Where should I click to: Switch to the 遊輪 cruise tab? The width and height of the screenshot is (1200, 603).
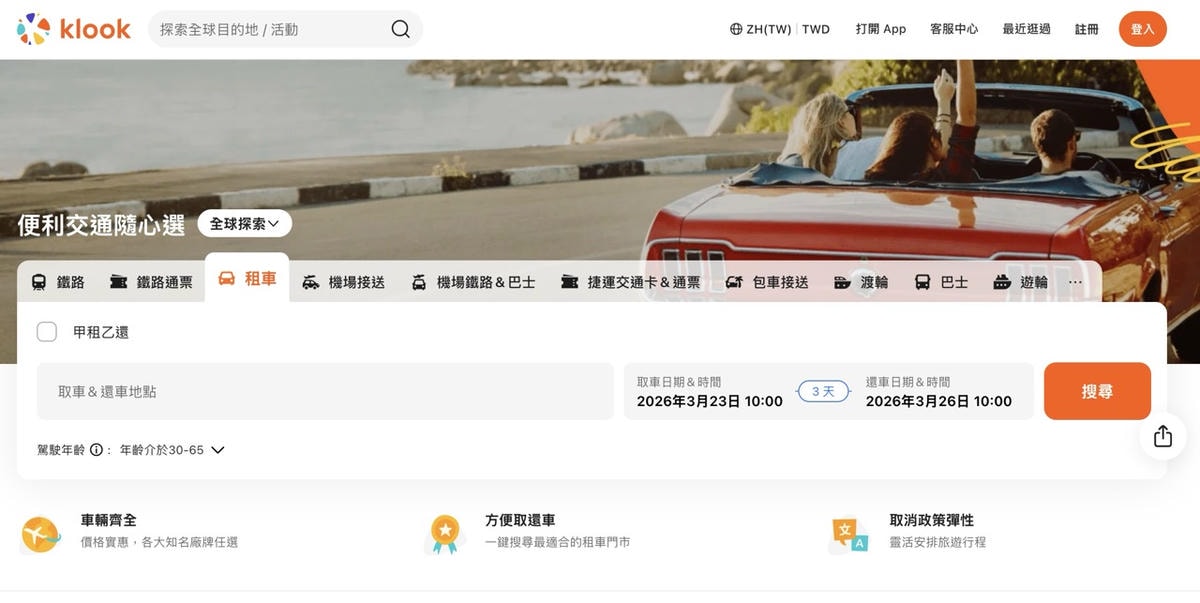point(1021,282)
